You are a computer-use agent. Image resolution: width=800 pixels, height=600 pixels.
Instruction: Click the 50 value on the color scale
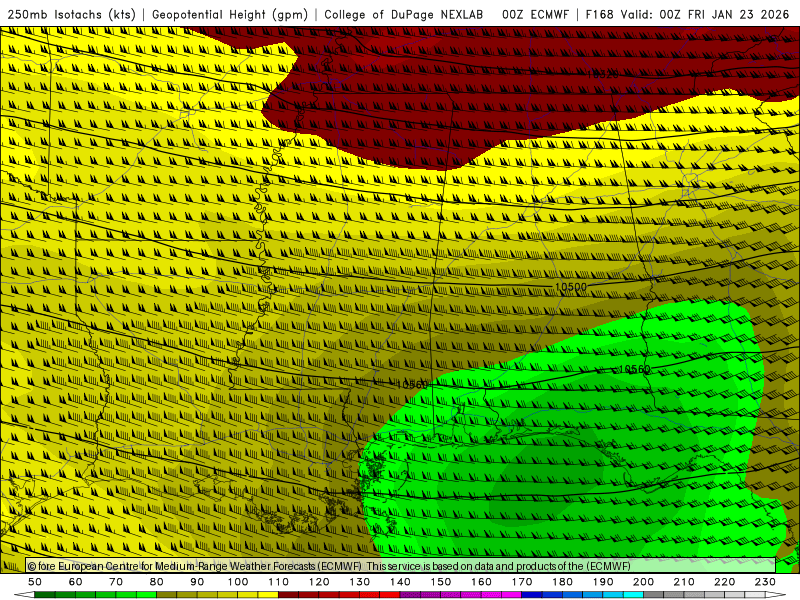coord(35,582)
